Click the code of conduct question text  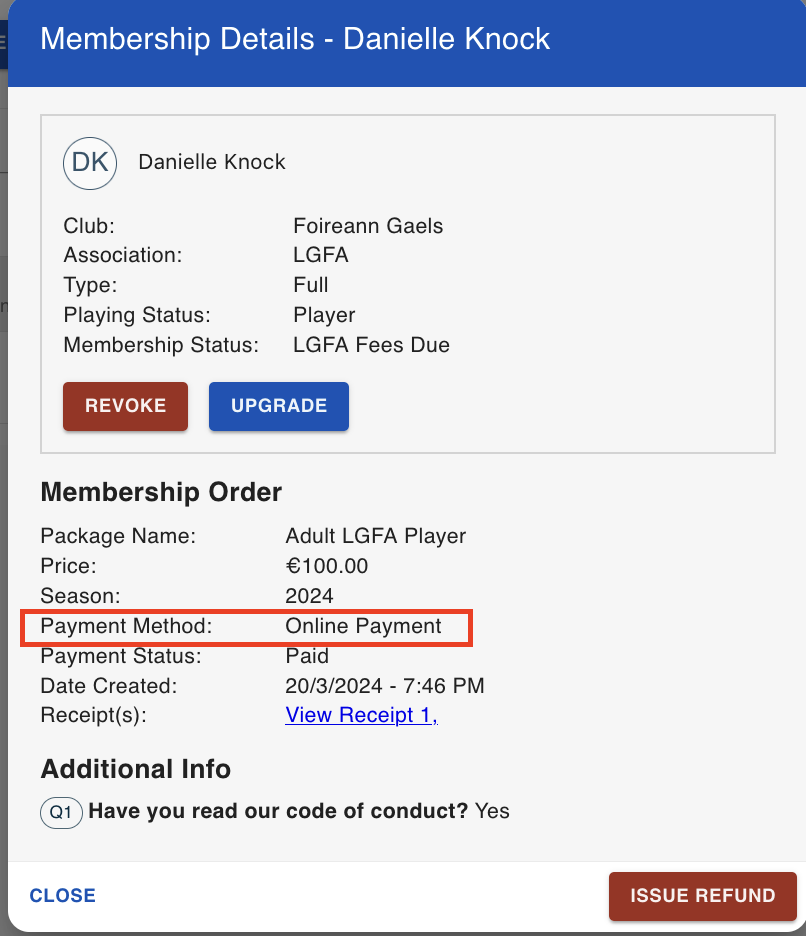click(278, 811)
